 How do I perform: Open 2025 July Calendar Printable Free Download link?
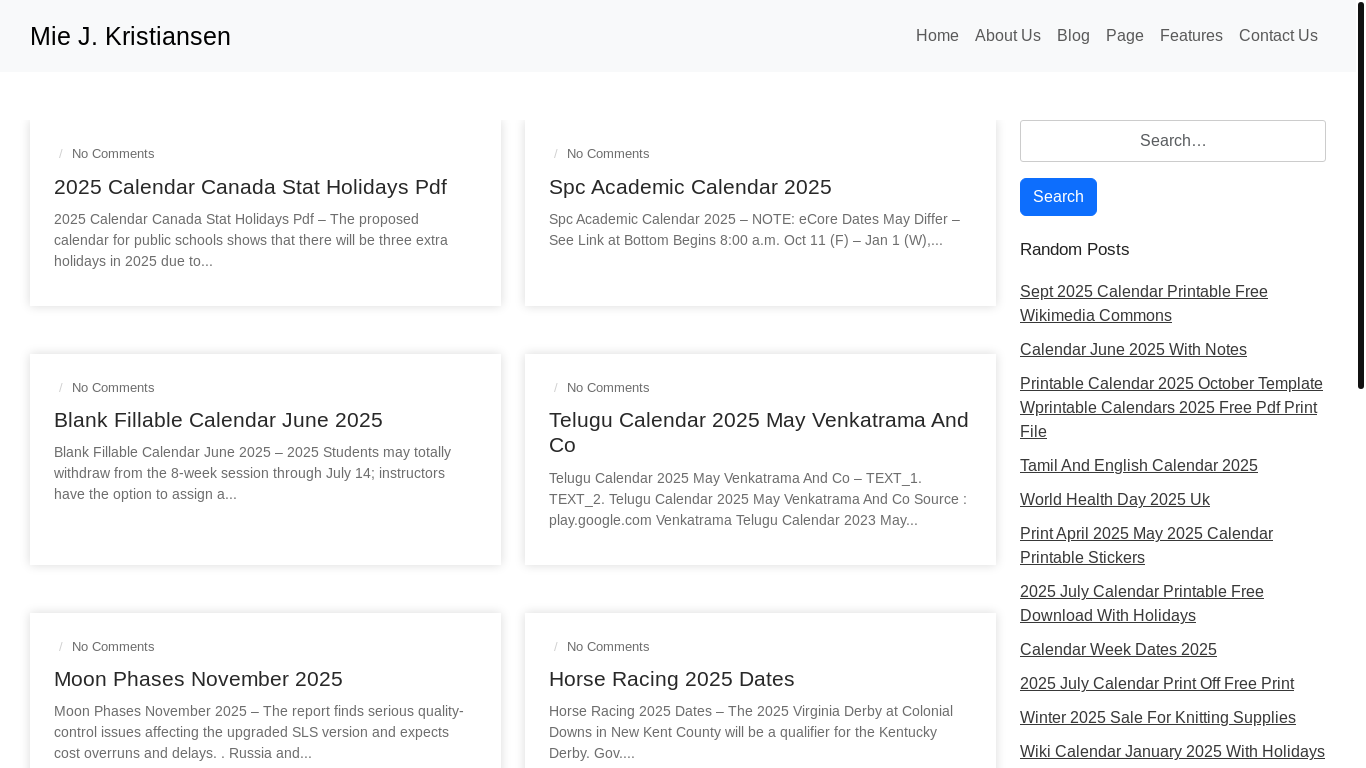point(1142,604)
